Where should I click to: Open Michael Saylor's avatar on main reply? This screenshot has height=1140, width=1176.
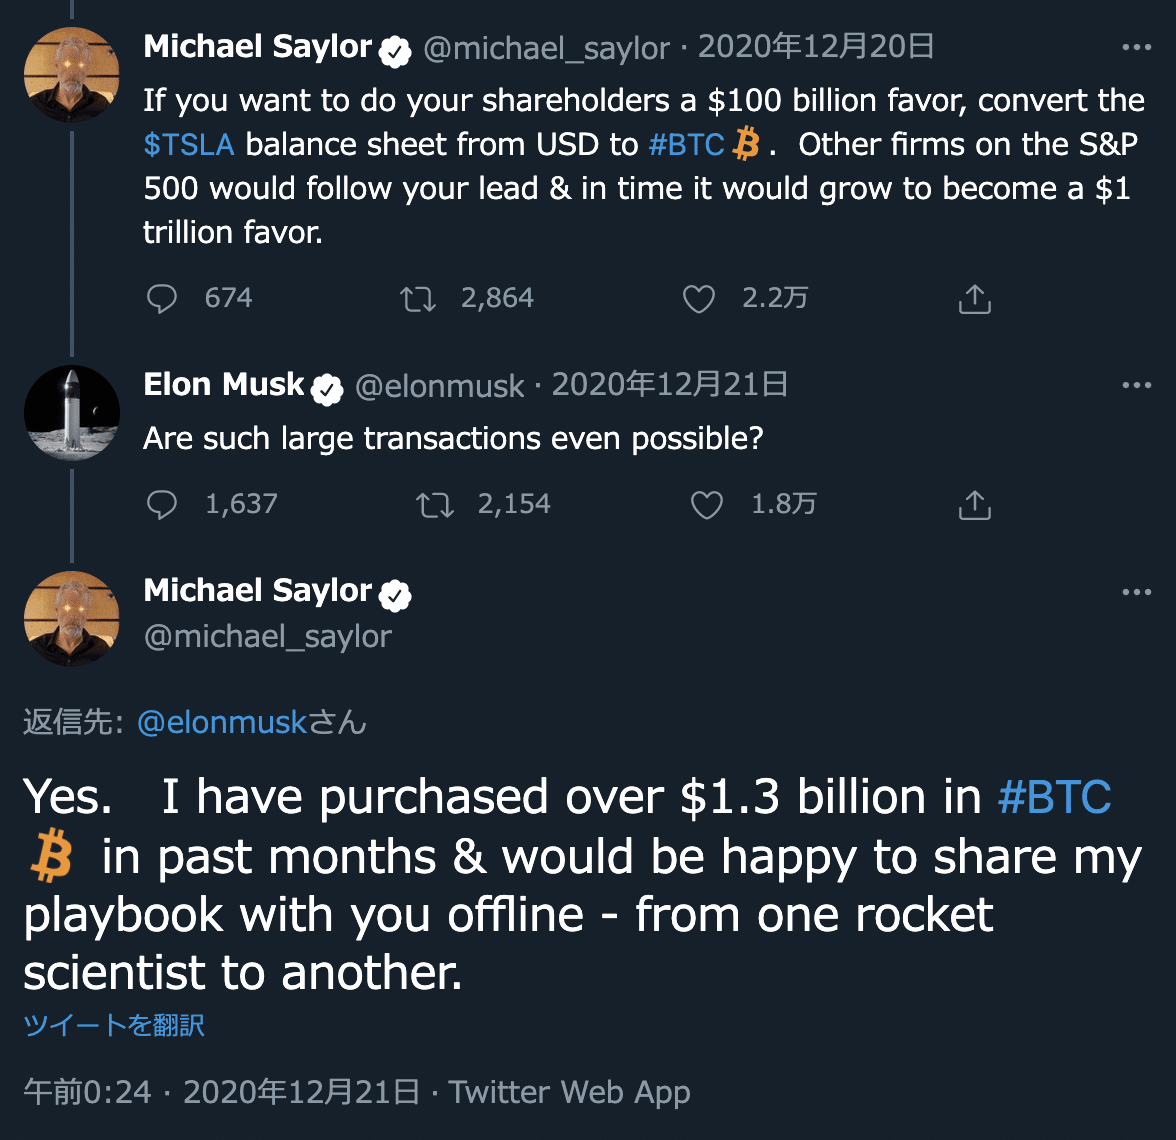[72, 618]
